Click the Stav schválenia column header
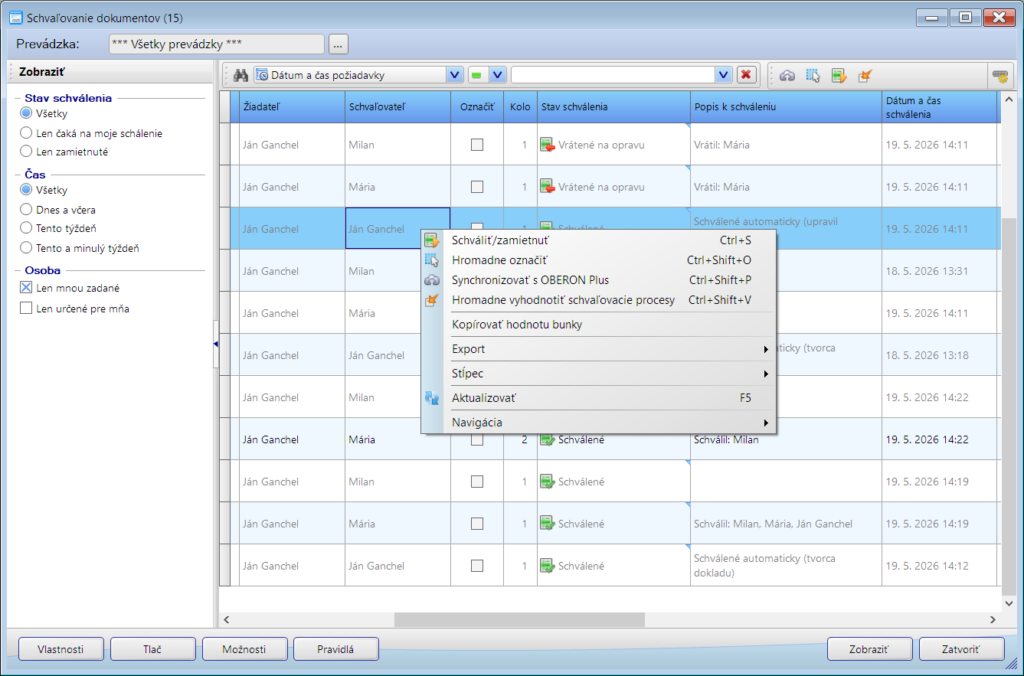The image size is (1024, 676). 614,106
